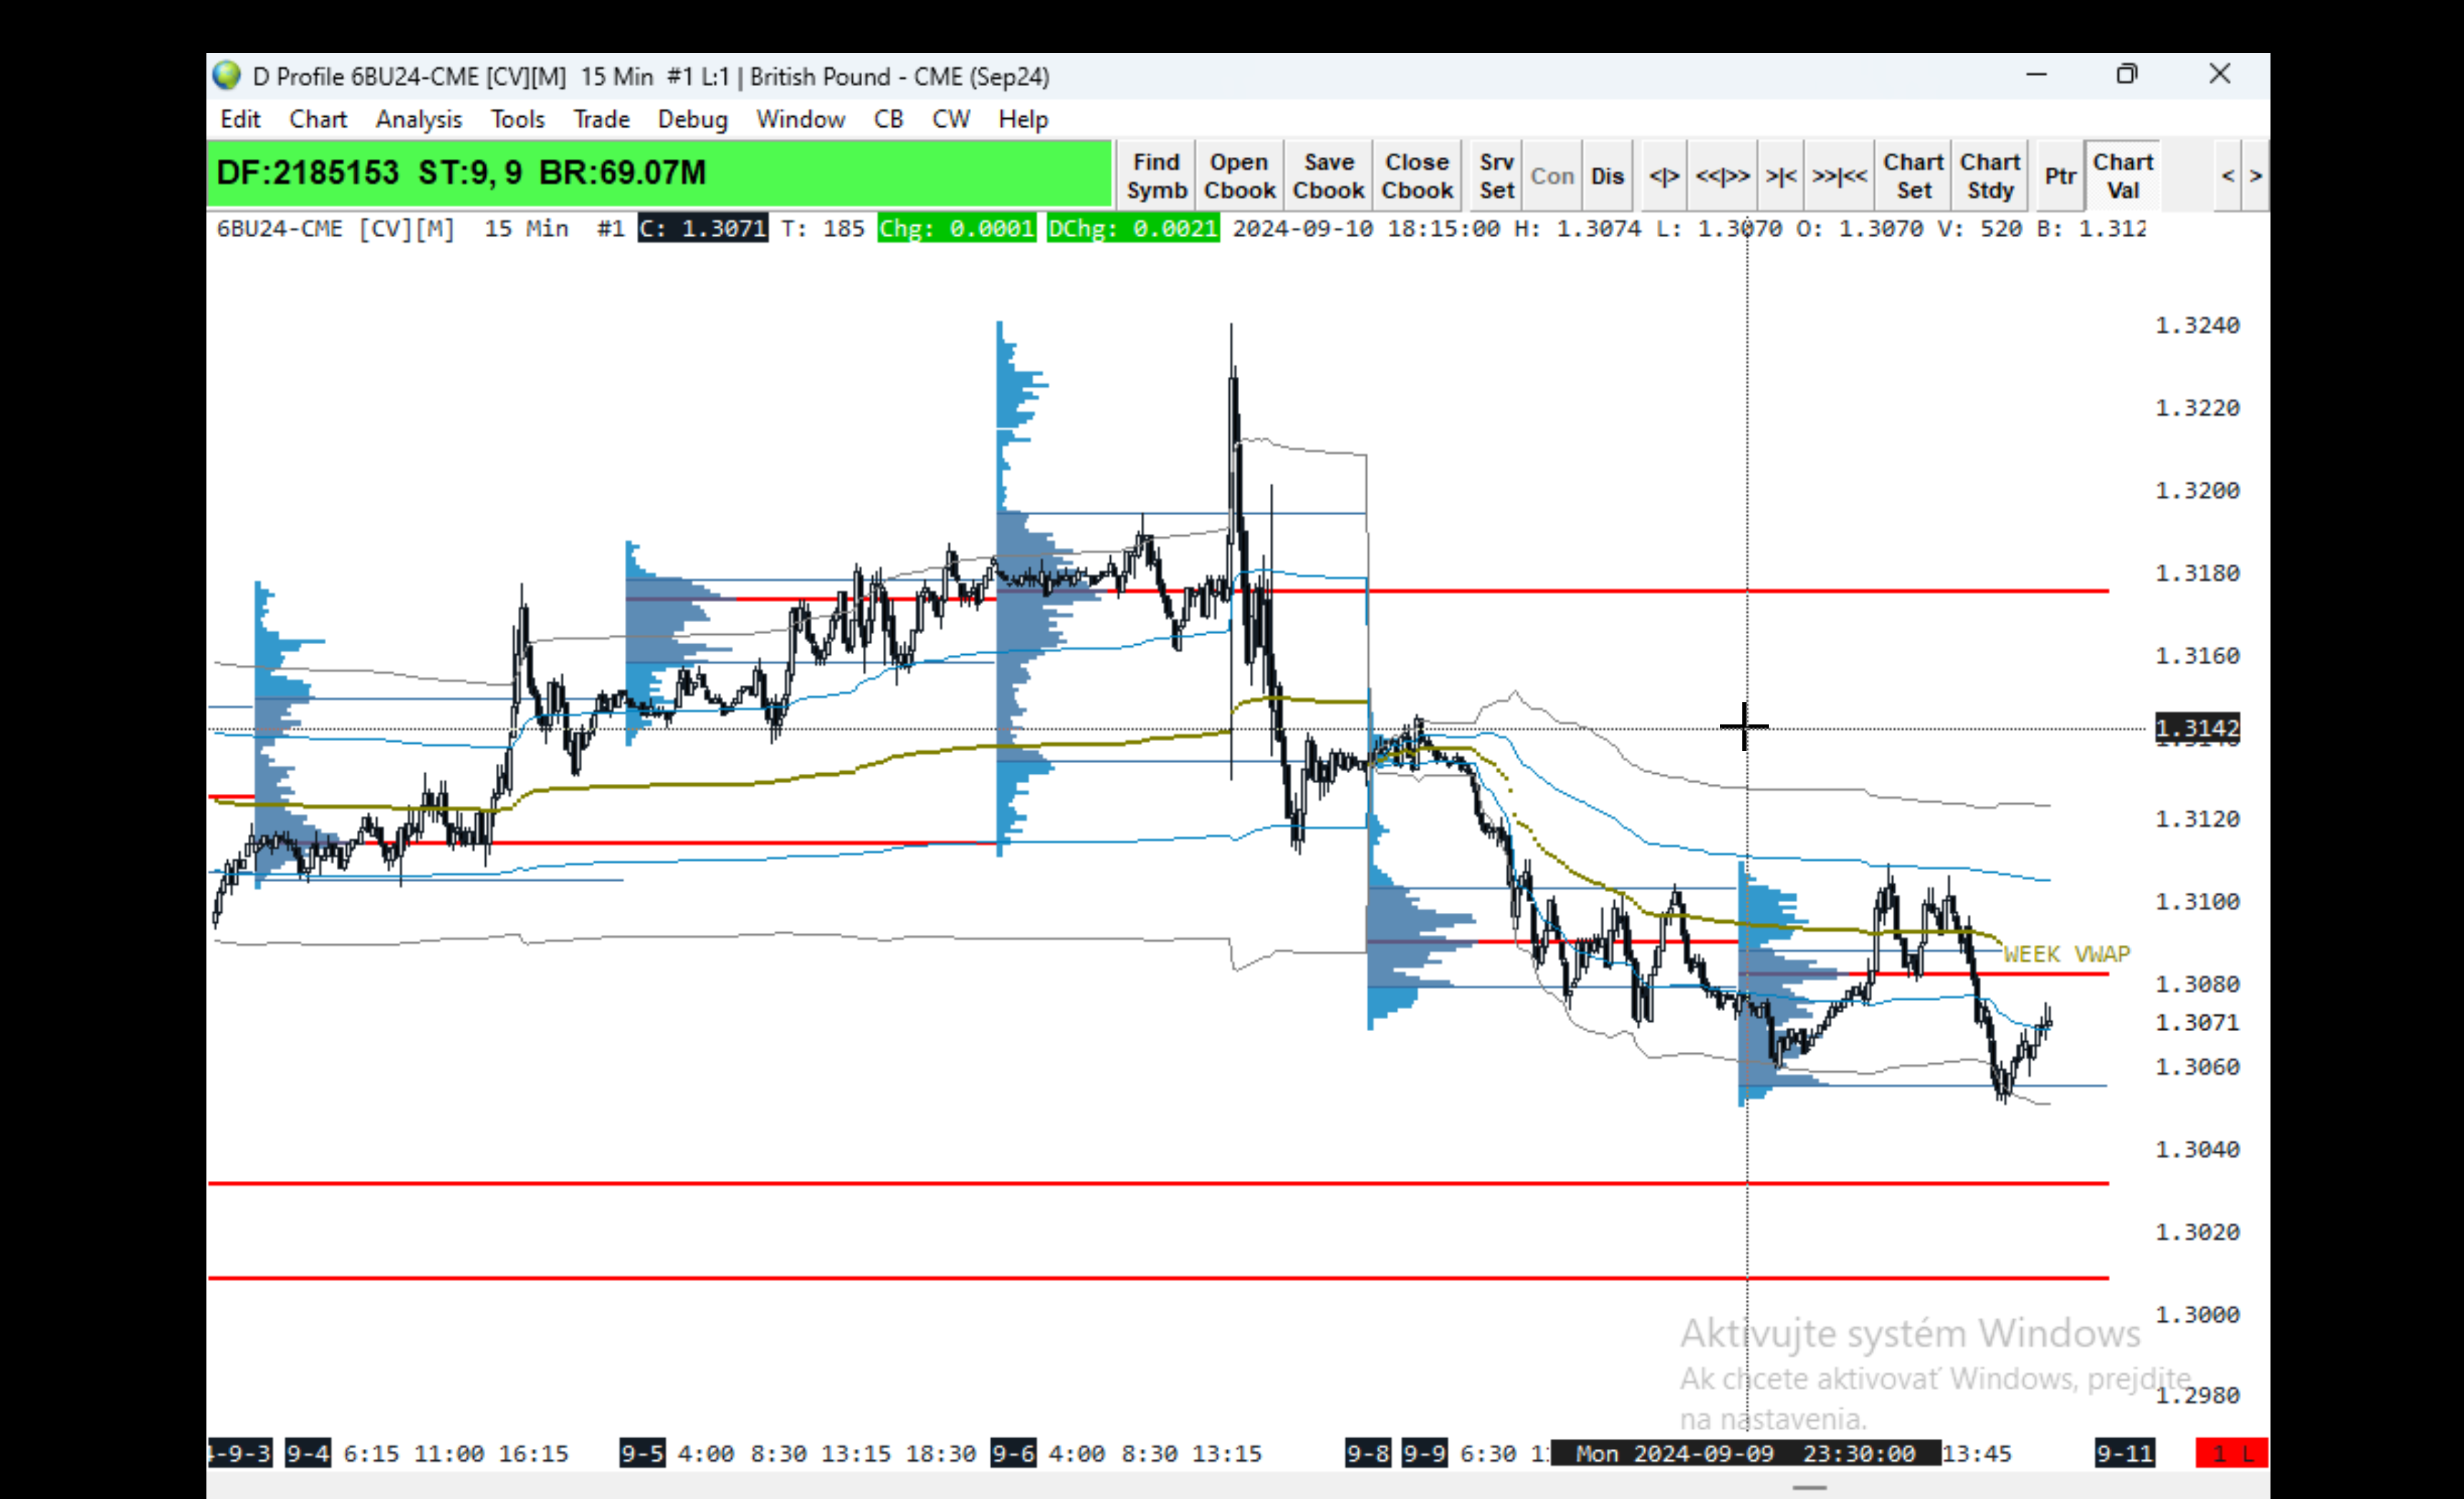Click the Dis disconnect button
This screenshot has width=2464, height=1499.
tap(1607, 176)
